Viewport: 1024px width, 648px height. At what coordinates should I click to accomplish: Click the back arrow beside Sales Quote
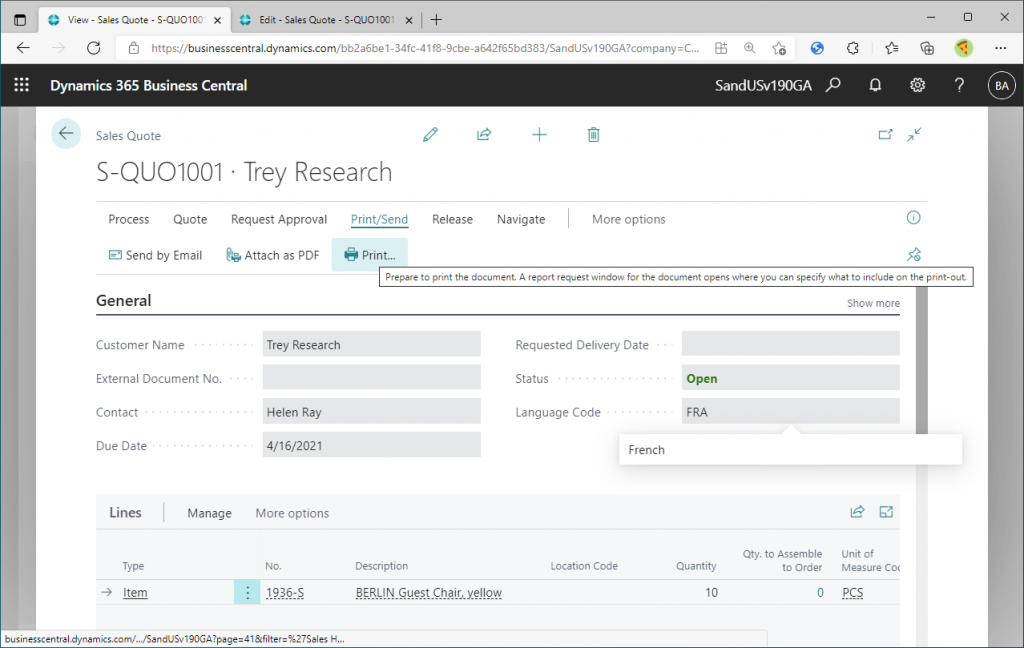[x=66, y=134]
